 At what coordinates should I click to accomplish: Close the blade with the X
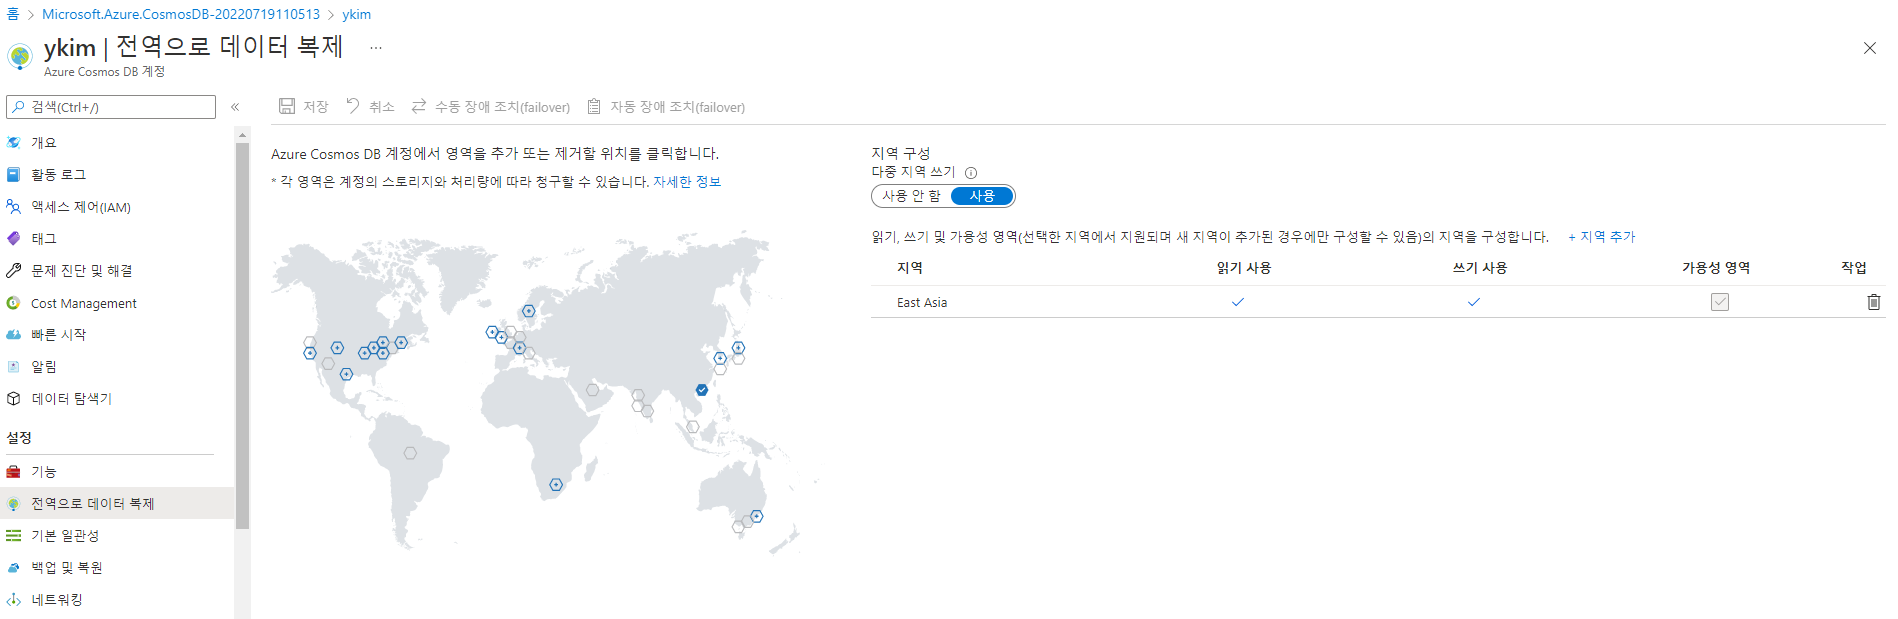point(1870,48)
